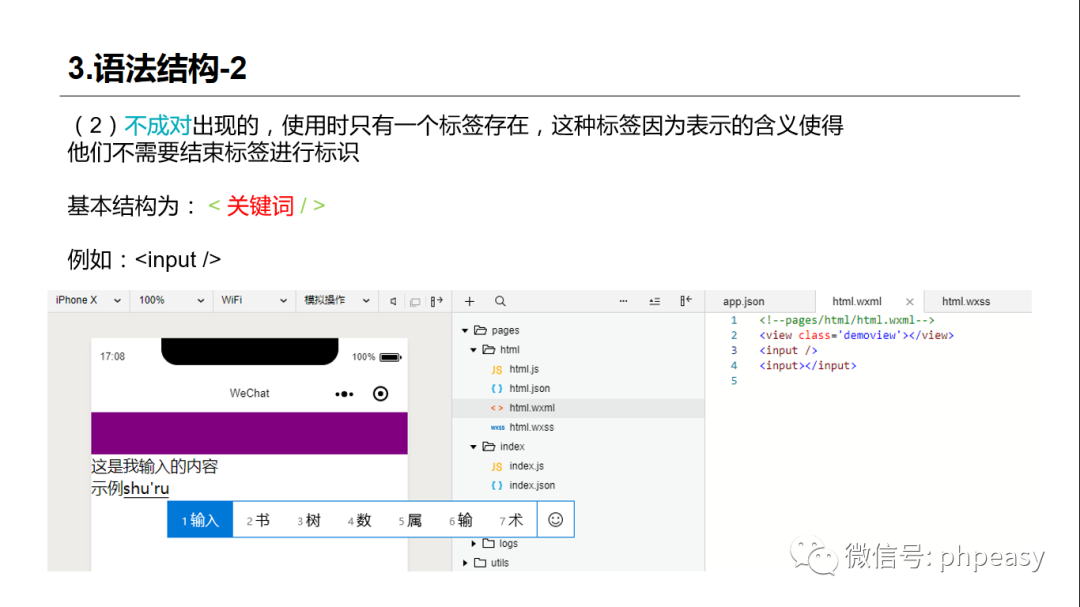Click the outline sort icon above the editor

[x=655, y=300]
